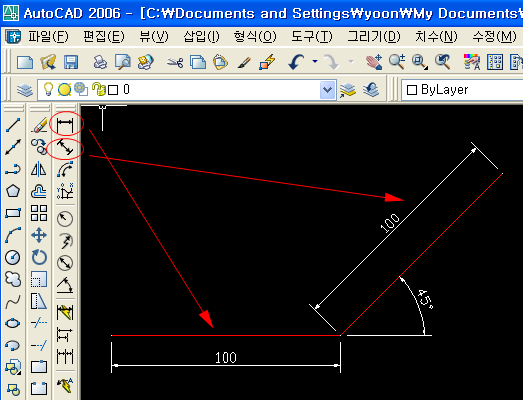This screenshot has width=523, height=400.
Task: Select the Aligned Dimension tool
Action: [x=65, y=147]
